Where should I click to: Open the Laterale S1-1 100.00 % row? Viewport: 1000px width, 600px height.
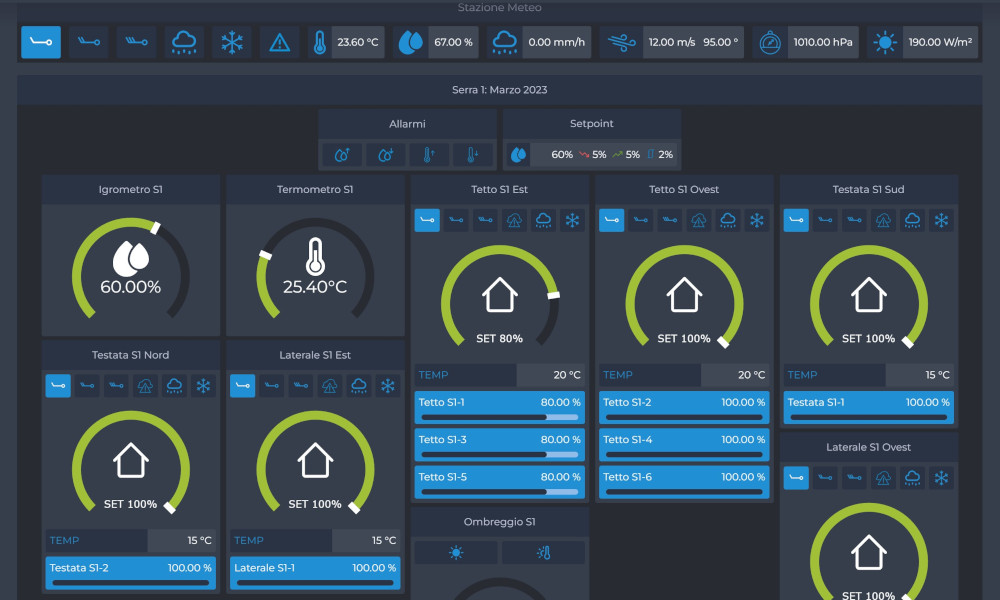[315, 573]
